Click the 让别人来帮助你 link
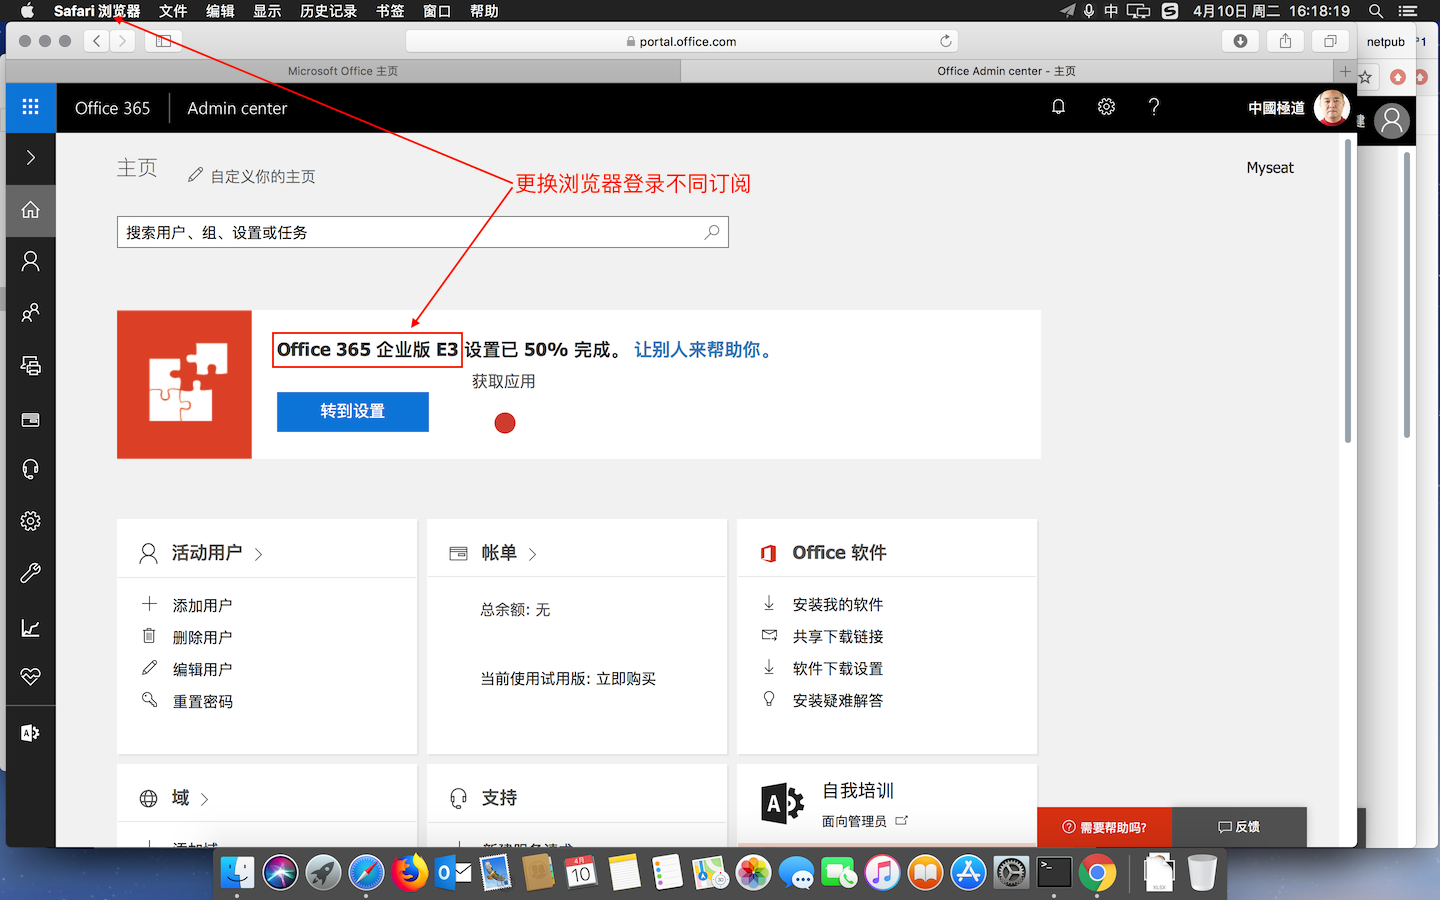Screen dimensions: 1440x900 [x=704, y=350]
